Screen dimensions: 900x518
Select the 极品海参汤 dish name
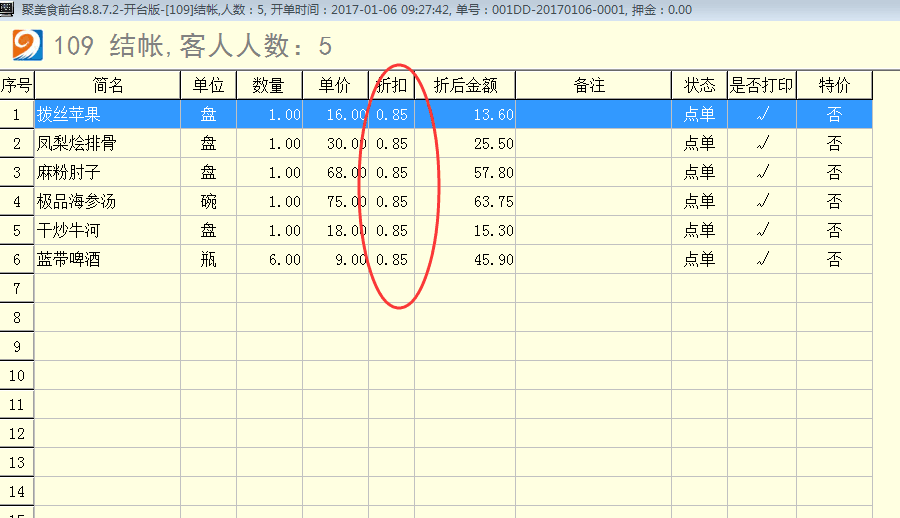click(x=77, y=201)
